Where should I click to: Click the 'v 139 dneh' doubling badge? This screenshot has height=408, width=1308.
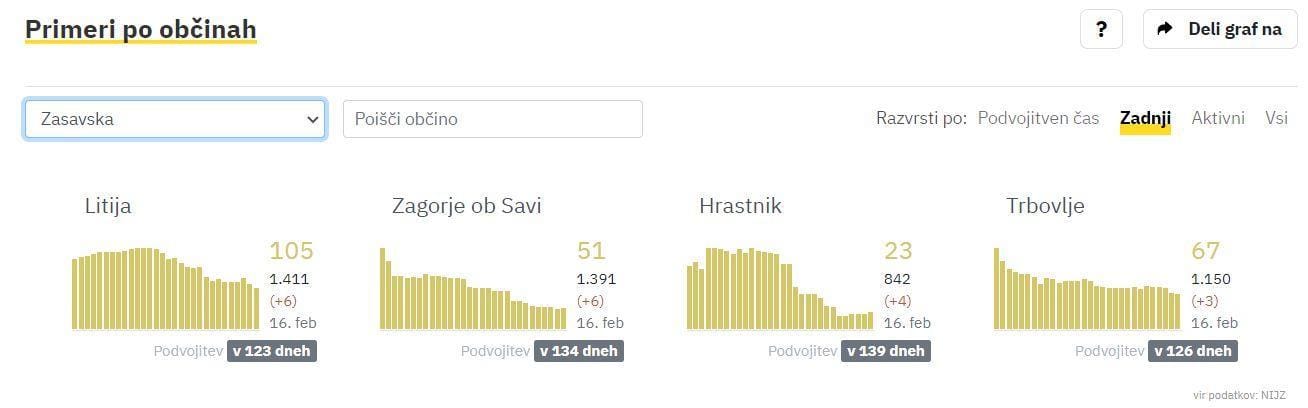pyautogui.click(x=886, y=351)
